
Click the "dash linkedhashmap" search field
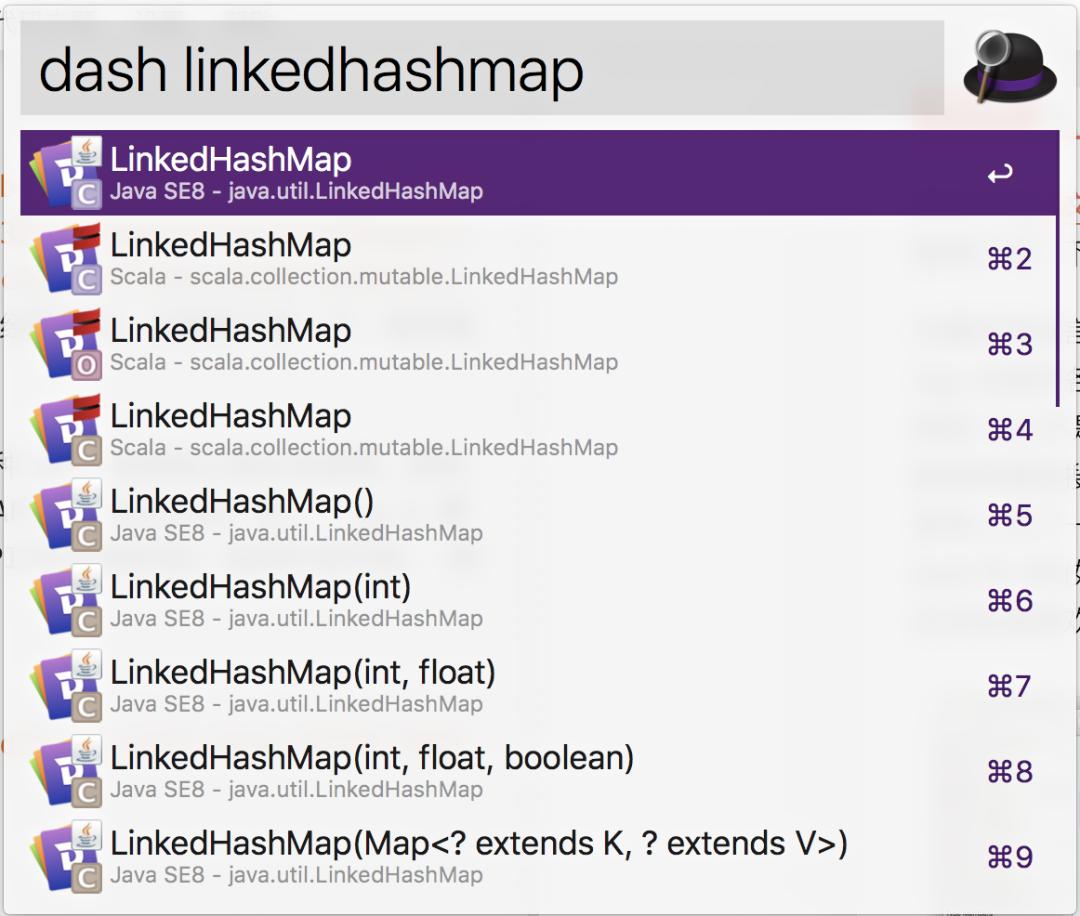[480, 69]
